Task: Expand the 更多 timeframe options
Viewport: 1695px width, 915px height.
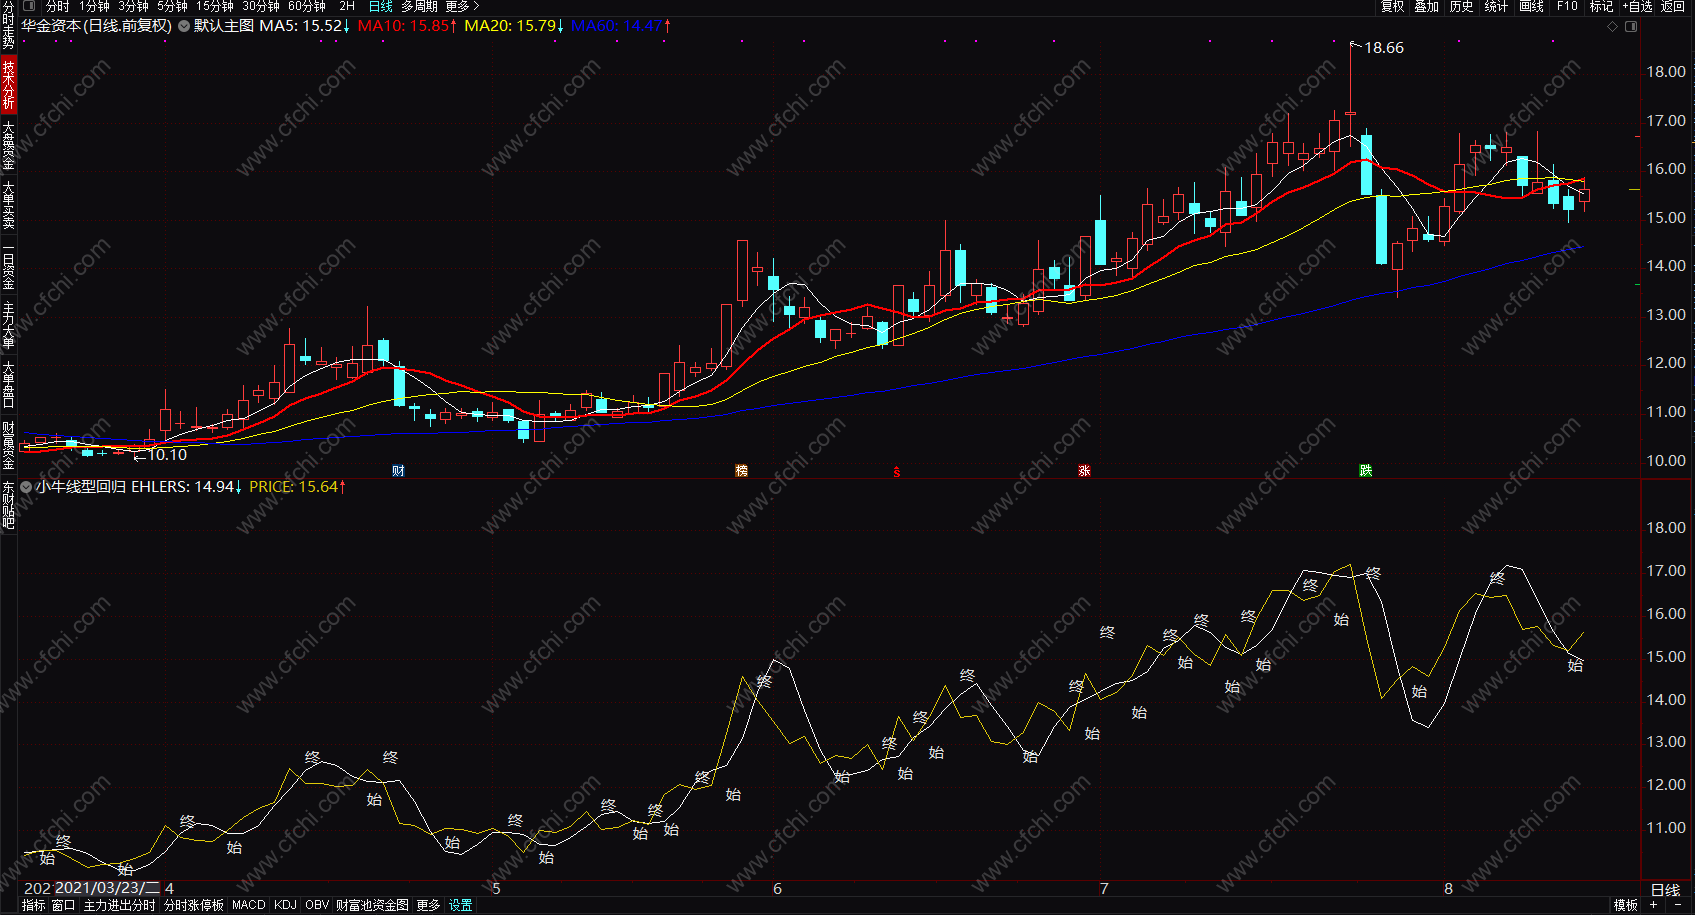Action: click(462, 6)
